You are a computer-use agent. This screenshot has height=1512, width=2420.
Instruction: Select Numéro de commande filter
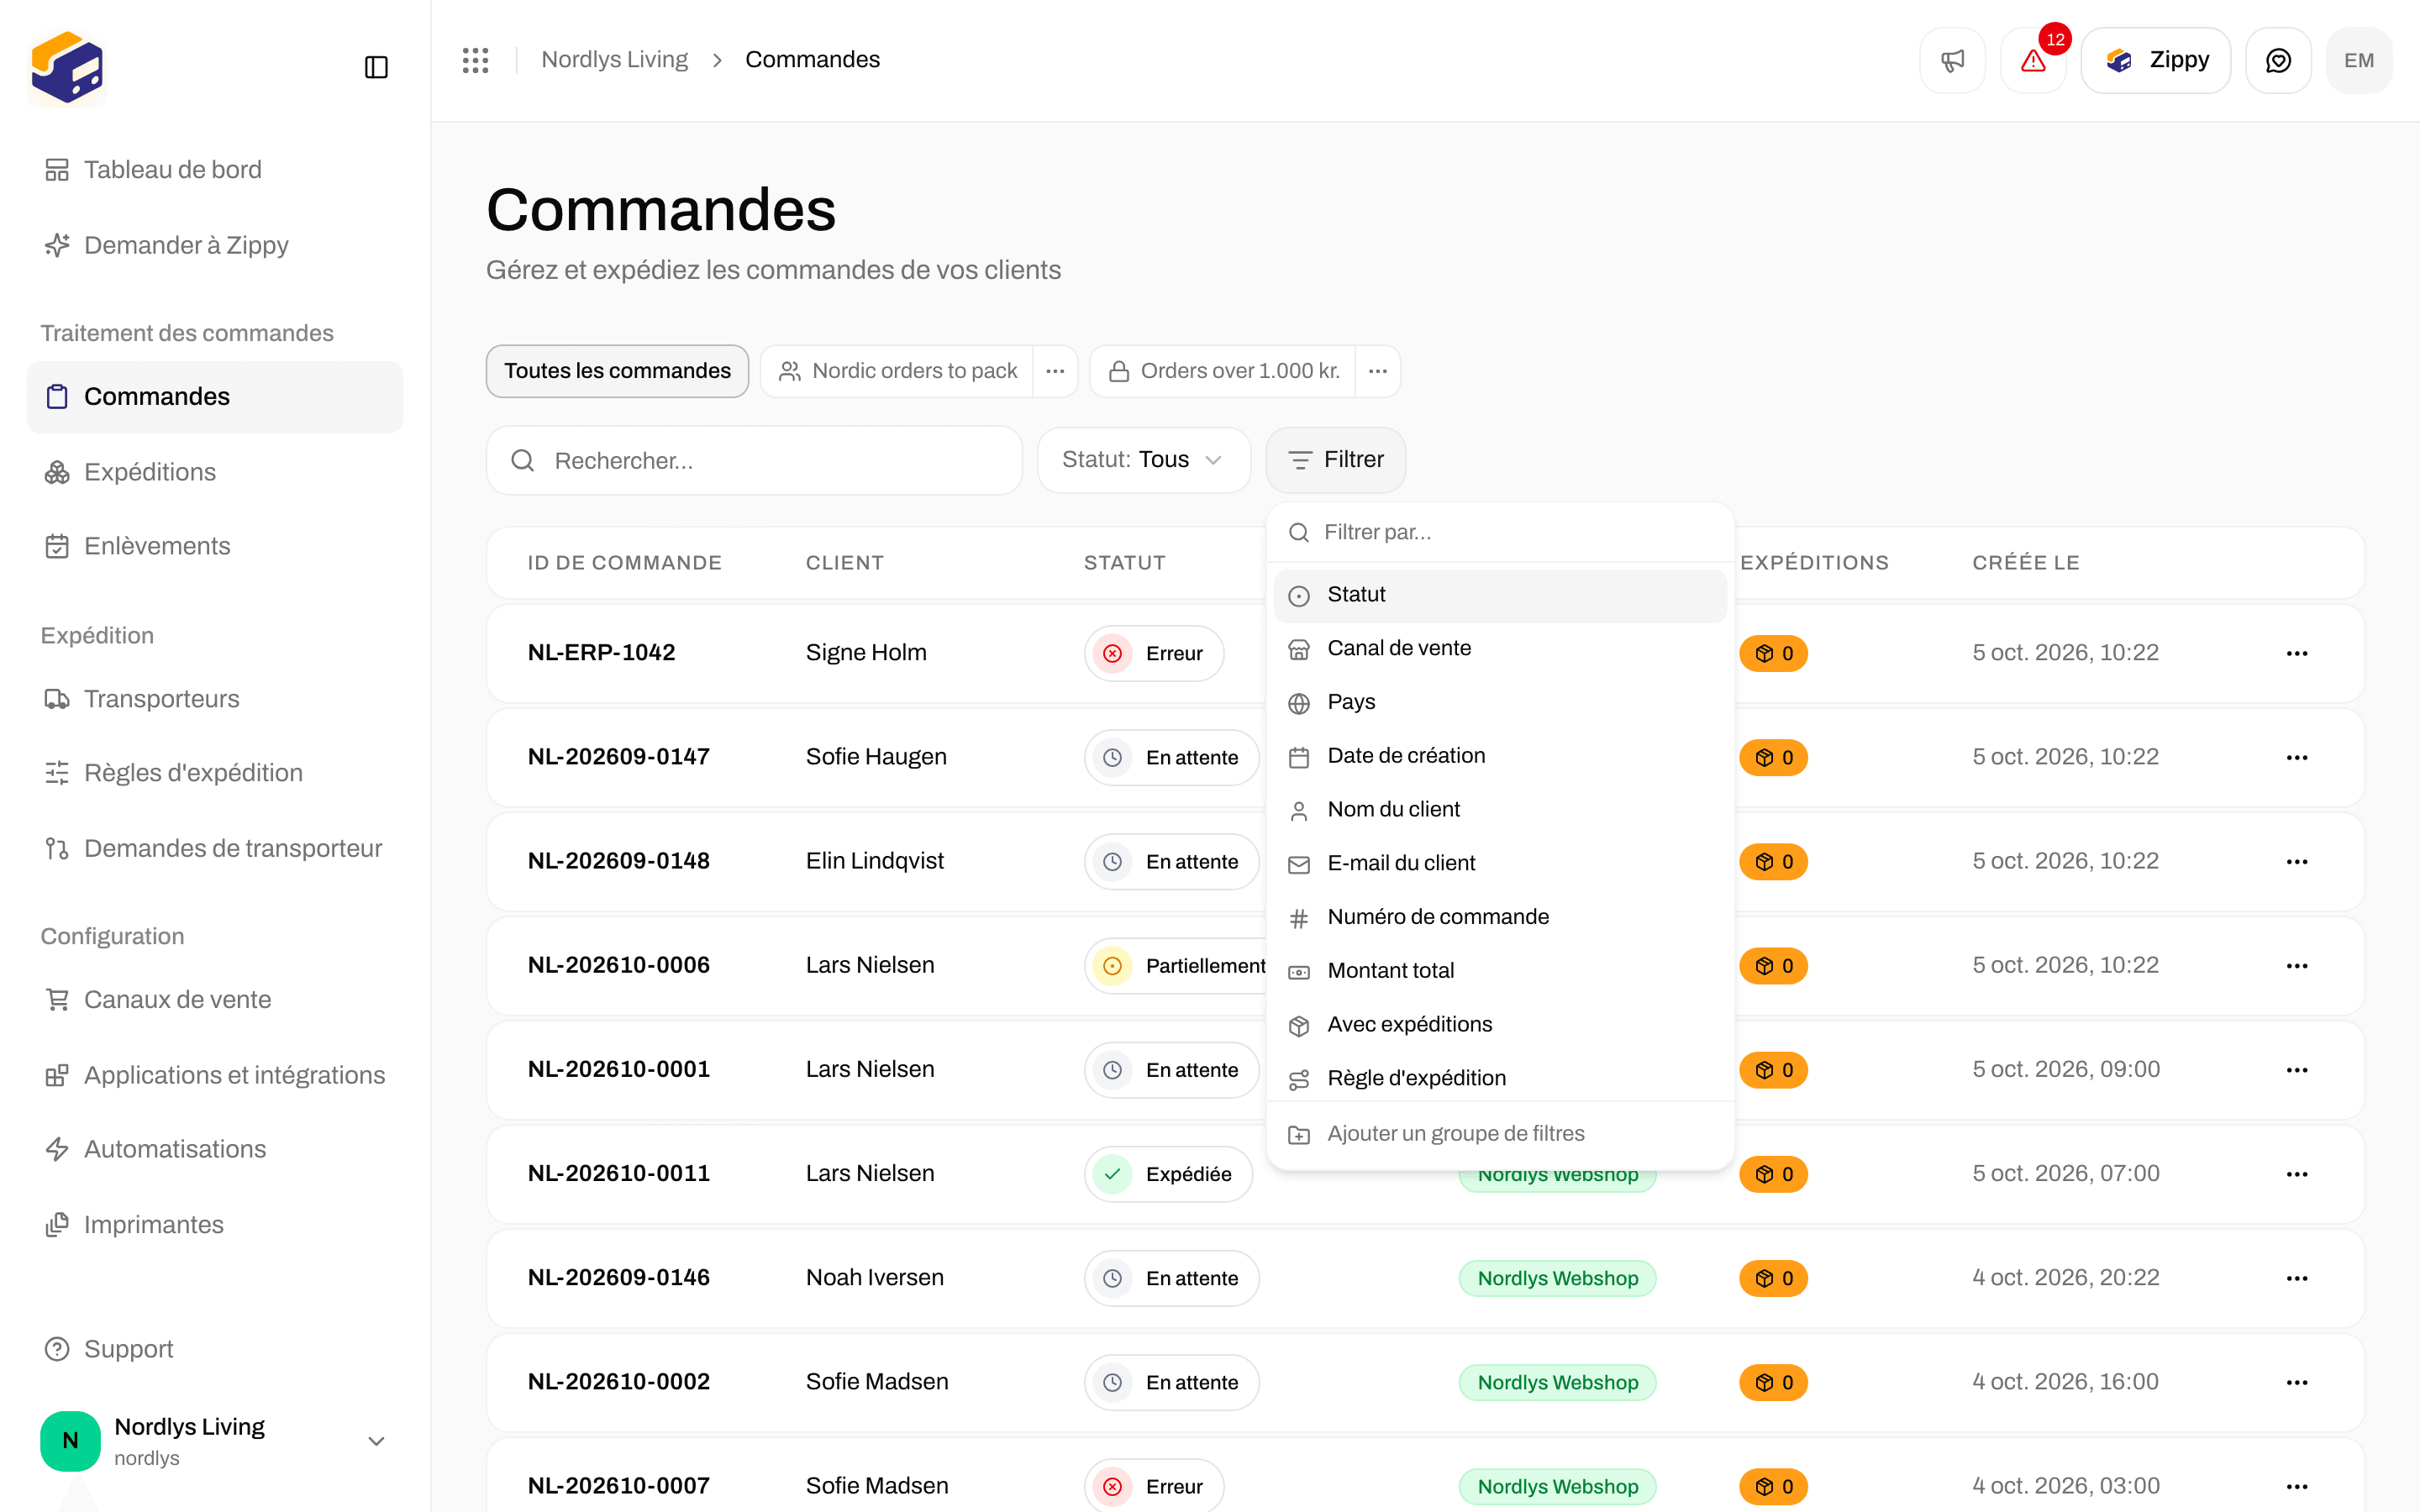tap(1500, 918)
